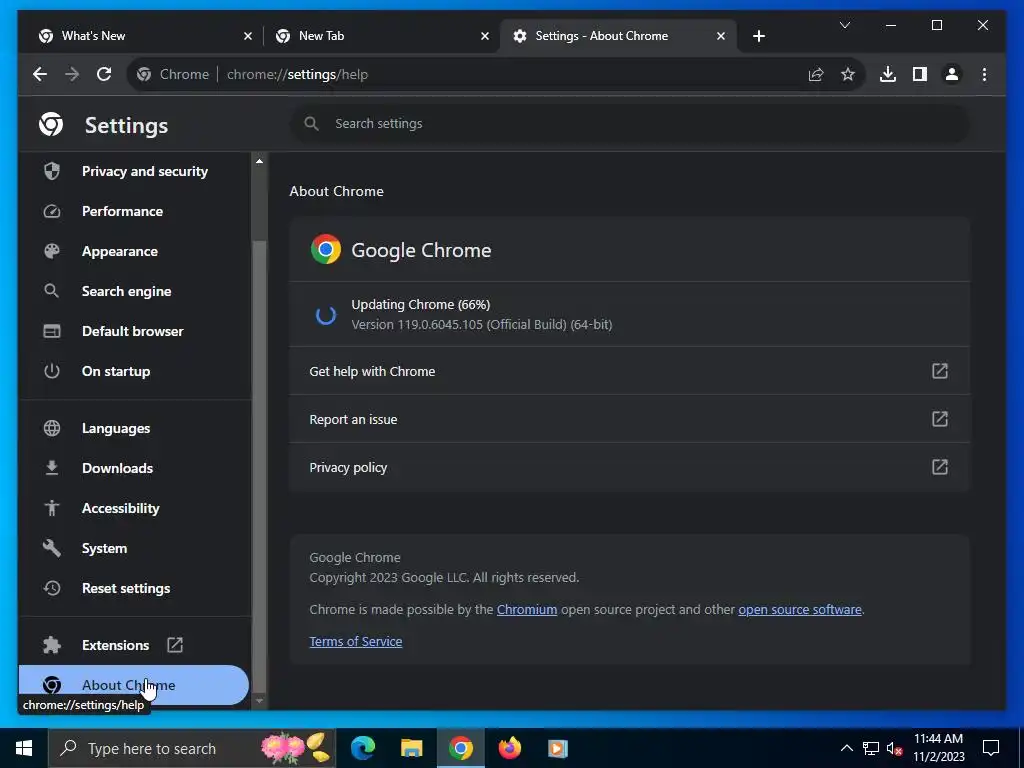Share this page using the share icon
This screenshot has height=768, width=1024.
[816, 74]
